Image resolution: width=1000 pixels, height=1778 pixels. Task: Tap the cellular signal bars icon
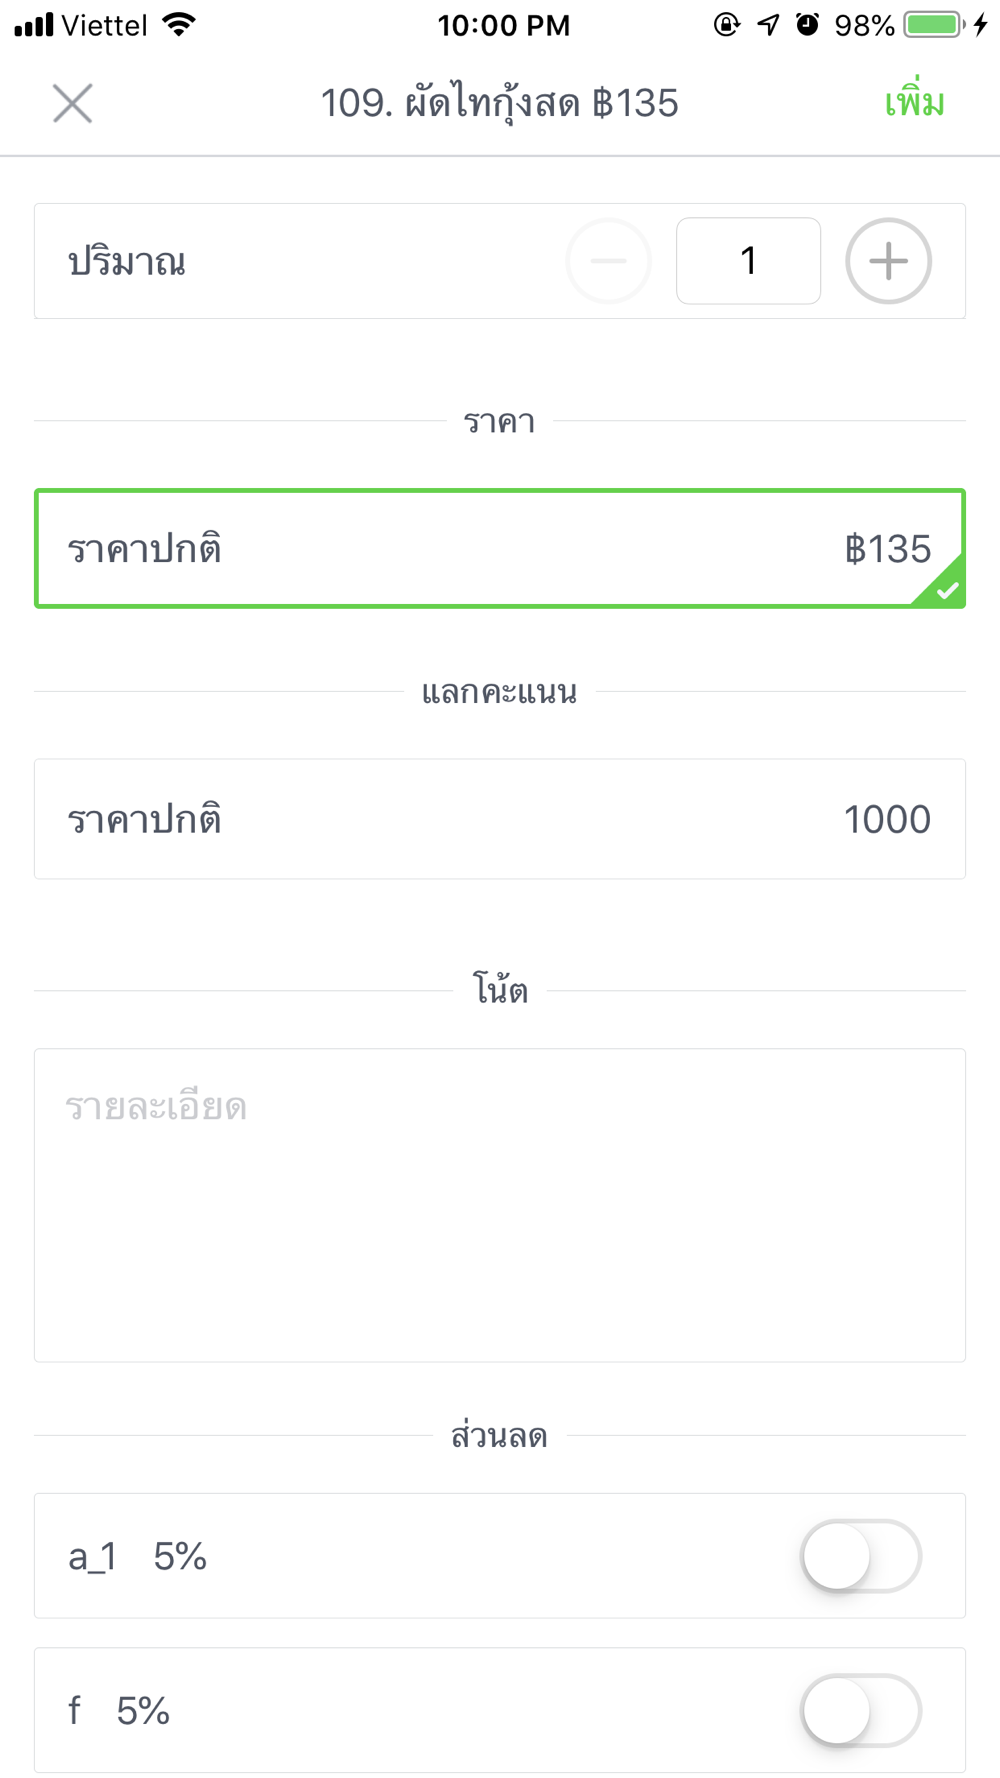click(34, 25)
